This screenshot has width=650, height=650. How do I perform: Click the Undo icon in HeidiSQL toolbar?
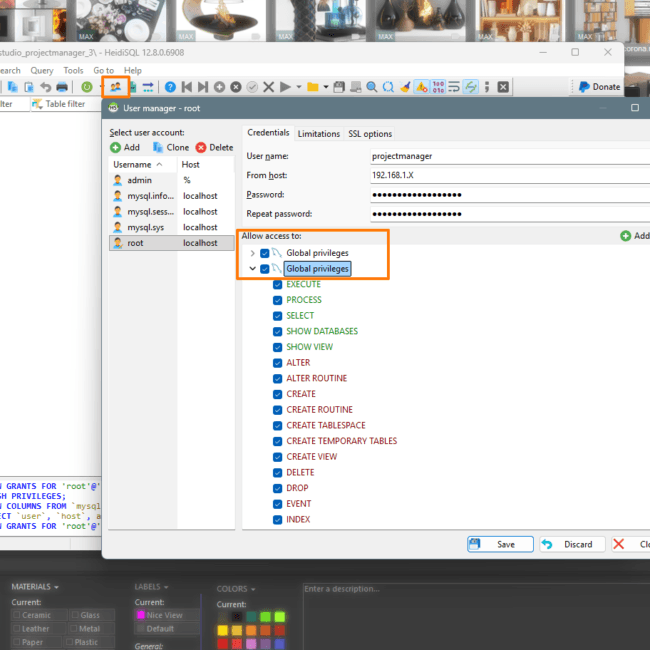[x=45, y=87]
